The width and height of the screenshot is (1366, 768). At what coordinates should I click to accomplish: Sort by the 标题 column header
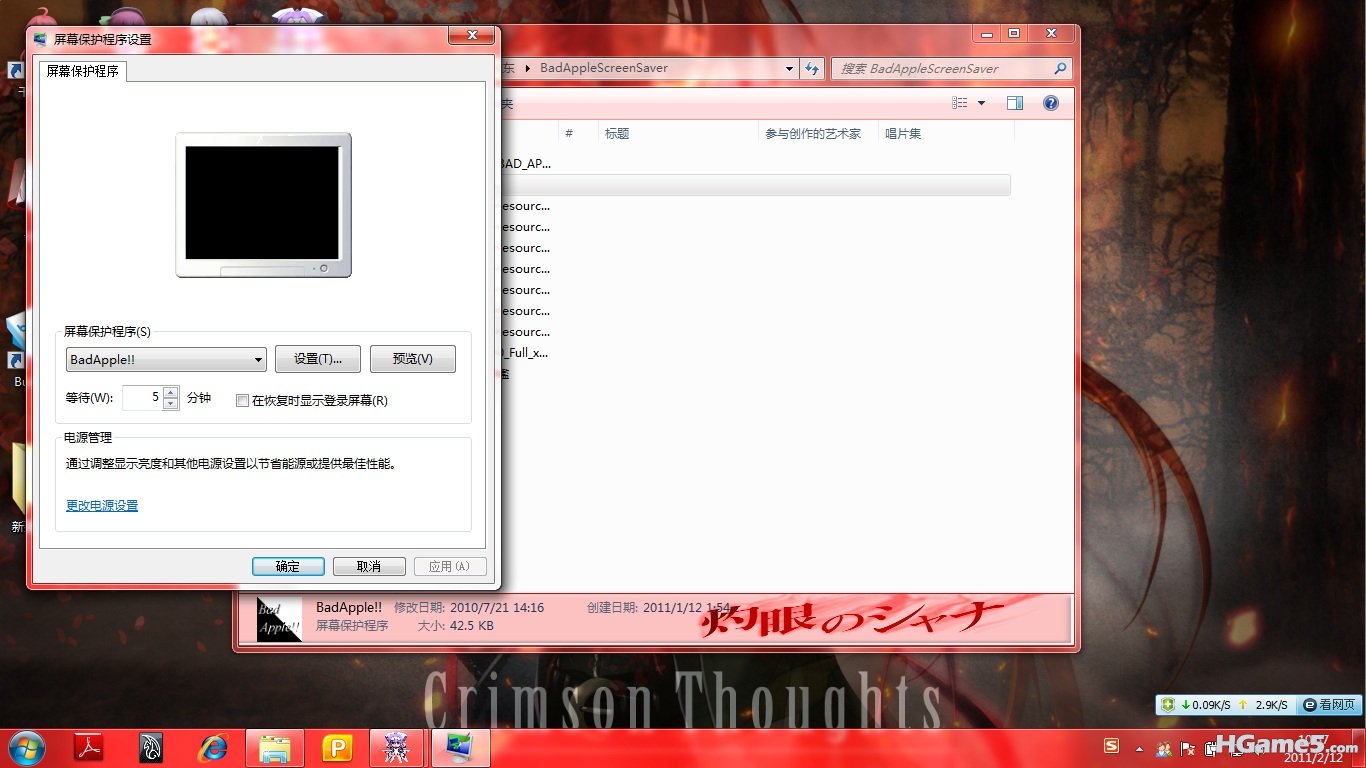click(678, 133)
